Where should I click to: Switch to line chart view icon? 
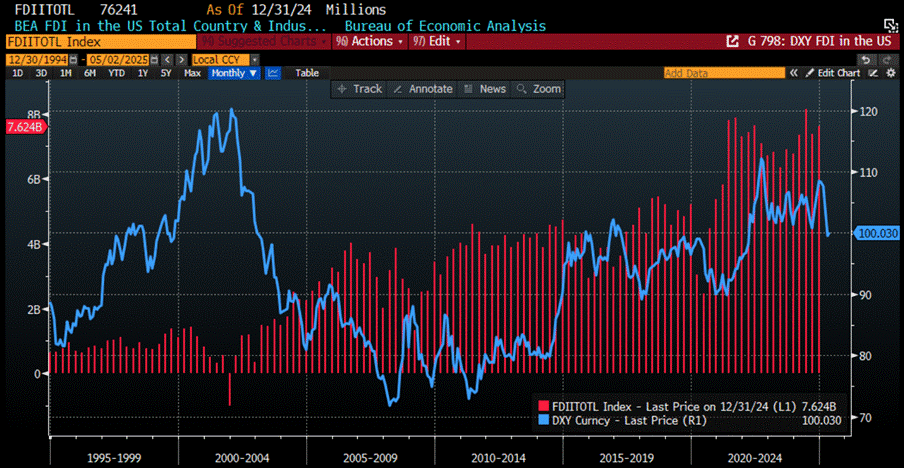pos(273,73)
